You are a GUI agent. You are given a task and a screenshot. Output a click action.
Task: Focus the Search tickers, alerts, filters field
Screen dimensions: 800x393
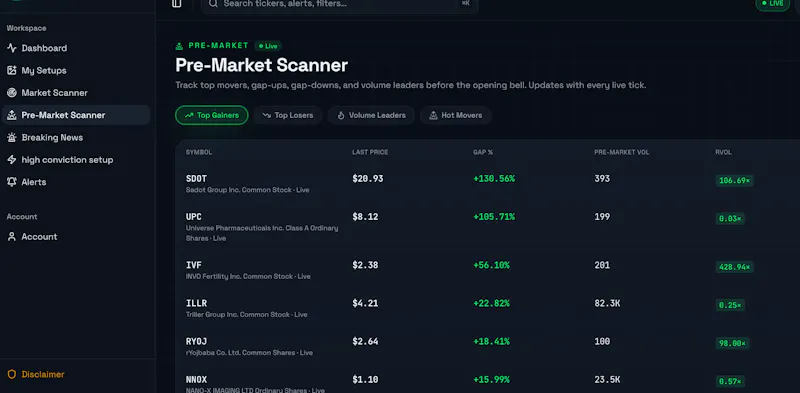click(340, 4)
